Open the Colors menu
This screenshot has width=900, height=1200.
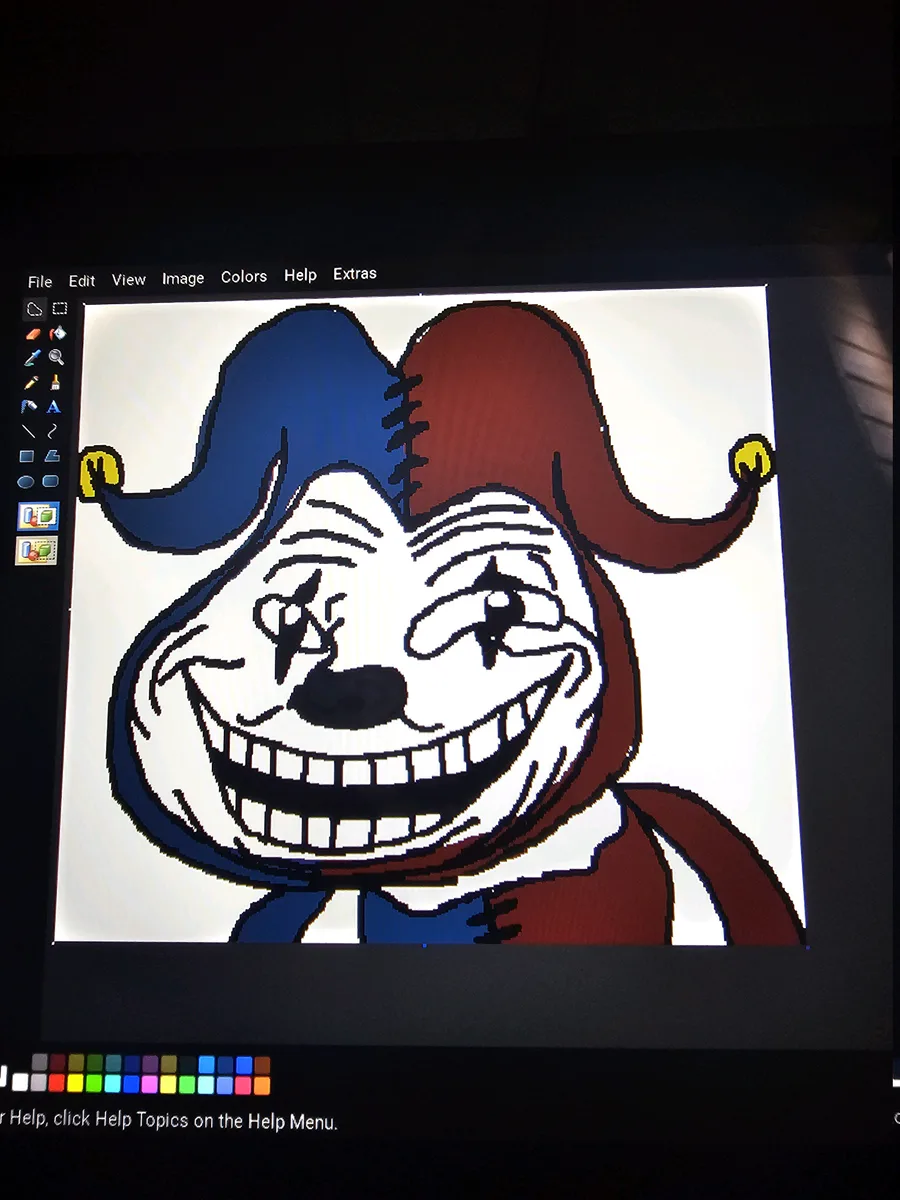click(244, 277)
